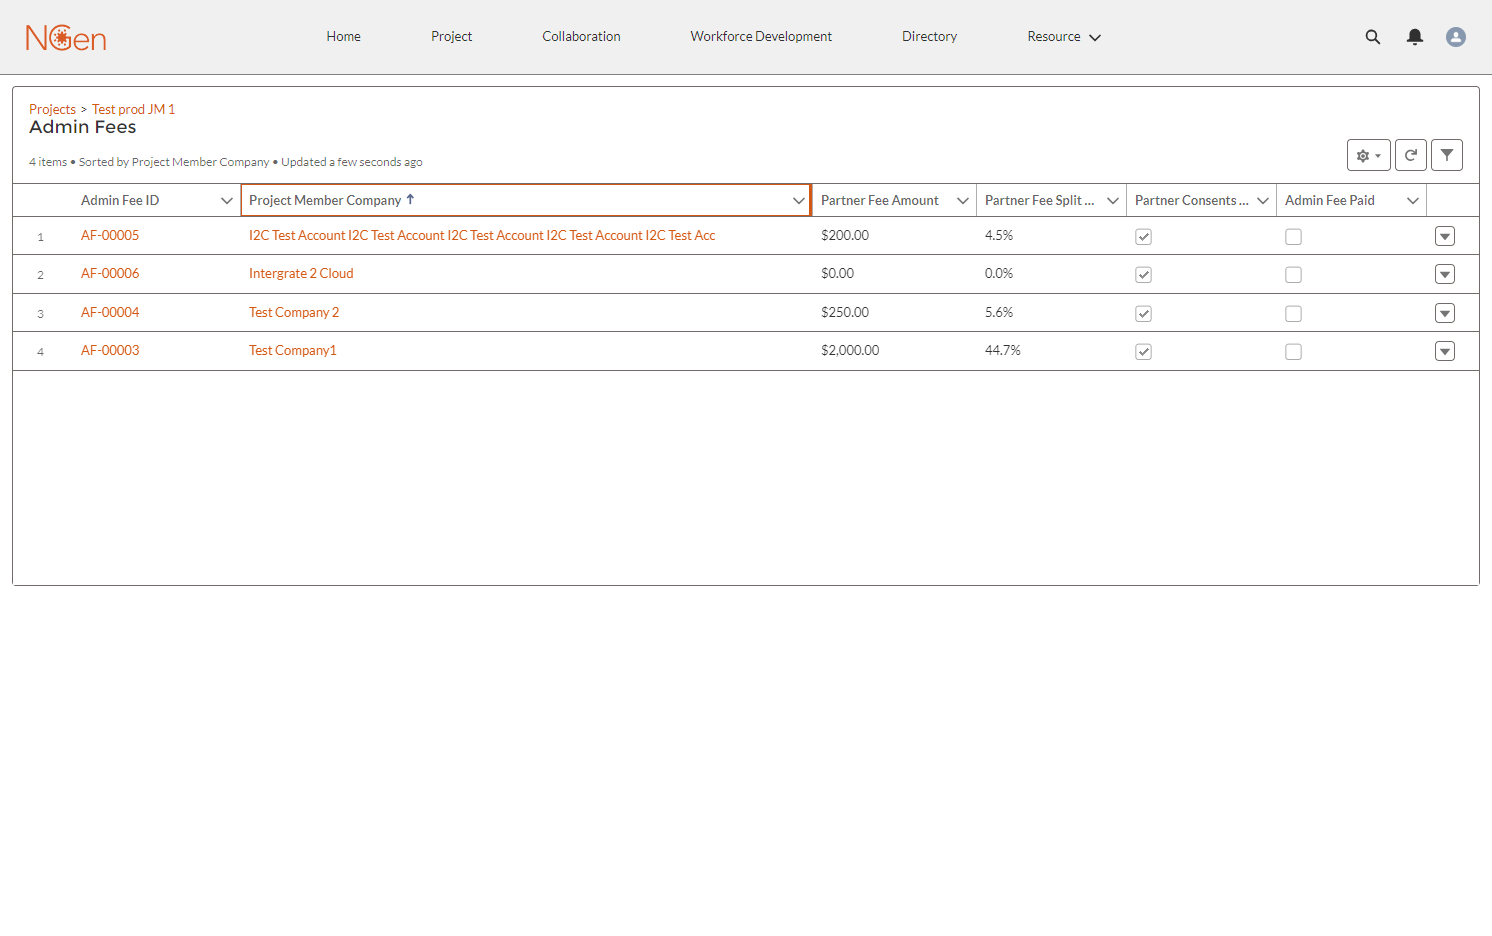Toggle Admin Fee Paid checkbox for AF-00006
Viewport: 1492px width, 936px height.
(1294, 275)
